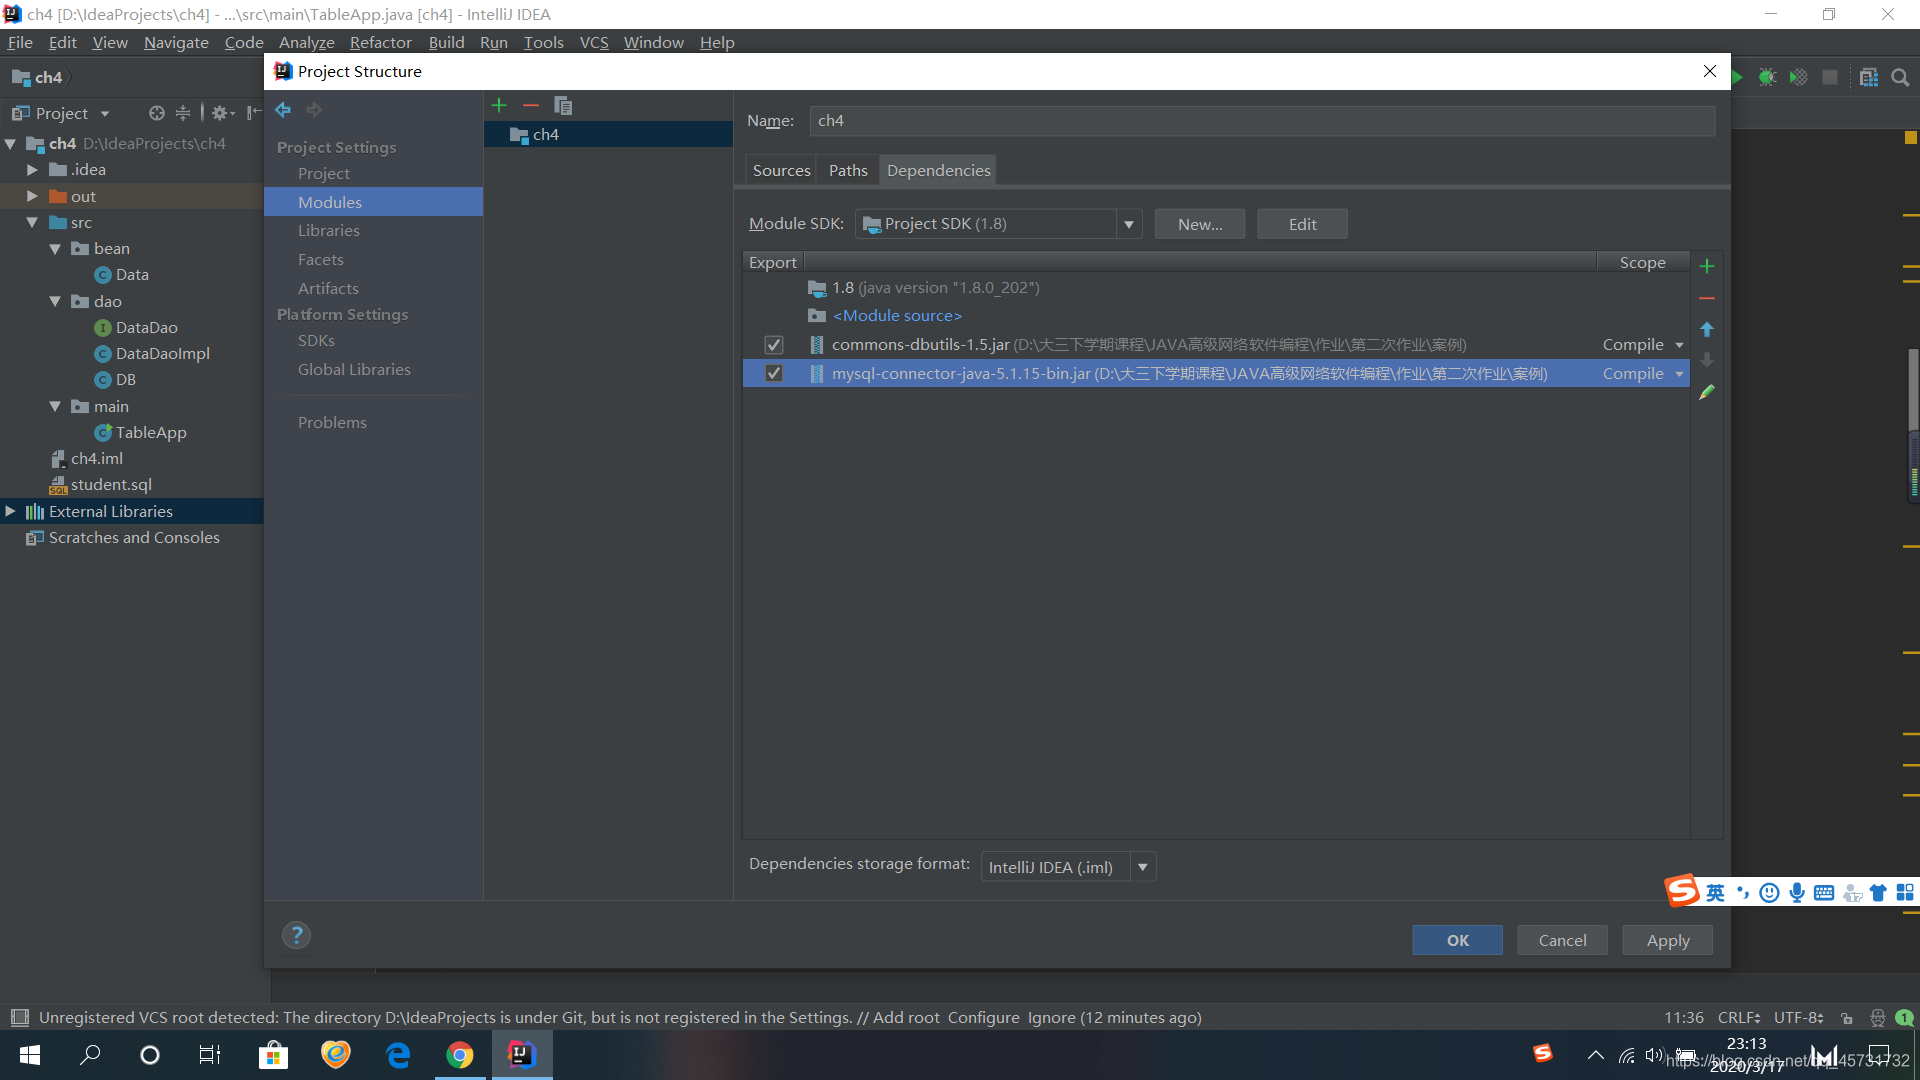Click Configure link in status bar

pyautogui.click(x=984, y=1017)
